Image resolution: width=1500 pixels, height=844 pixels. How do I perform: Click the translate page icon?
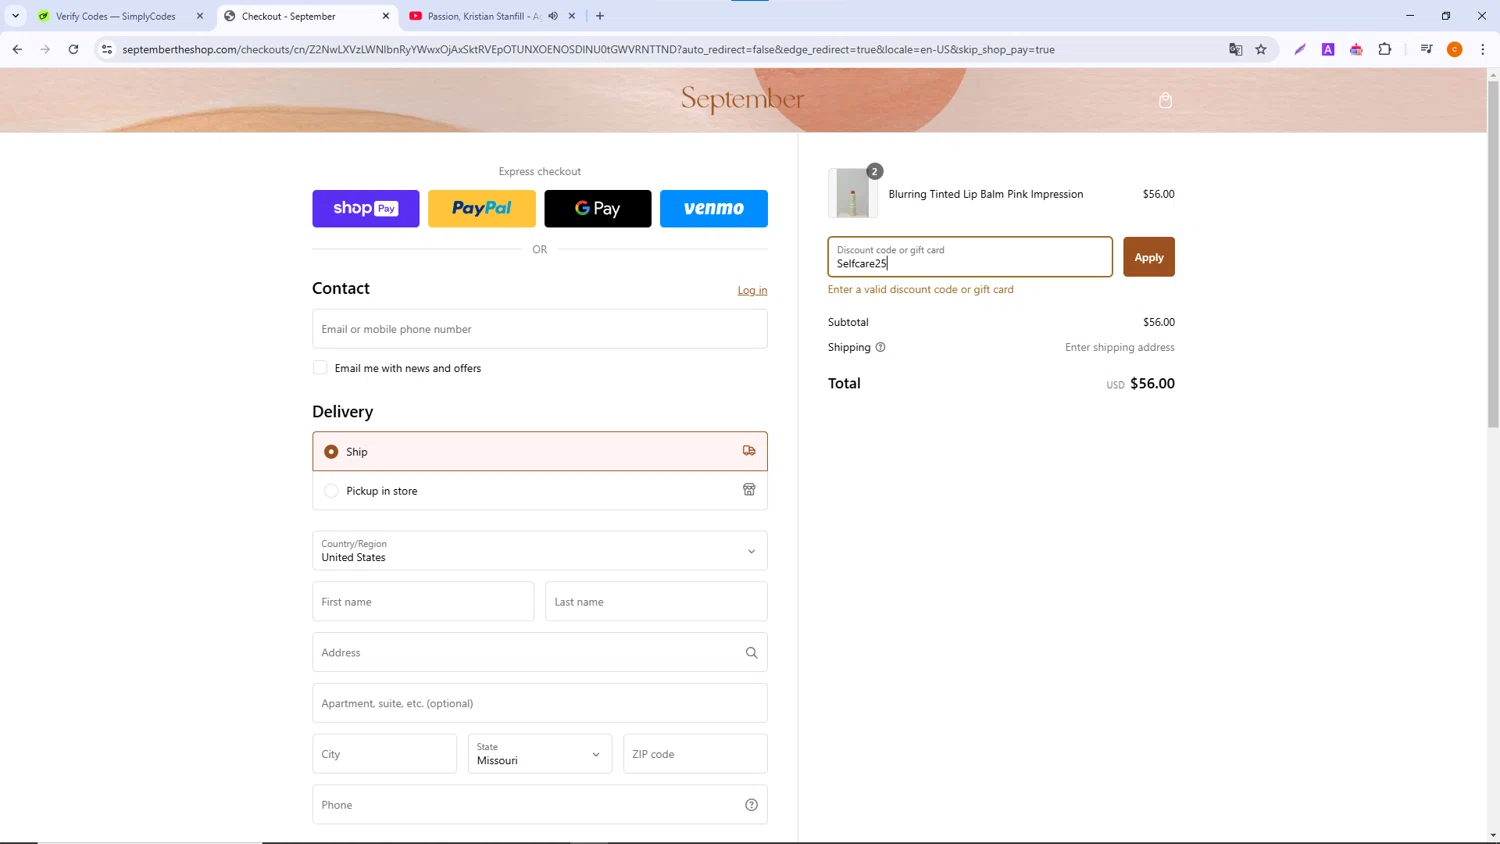pyautogui.click(x=1235, y=49)
